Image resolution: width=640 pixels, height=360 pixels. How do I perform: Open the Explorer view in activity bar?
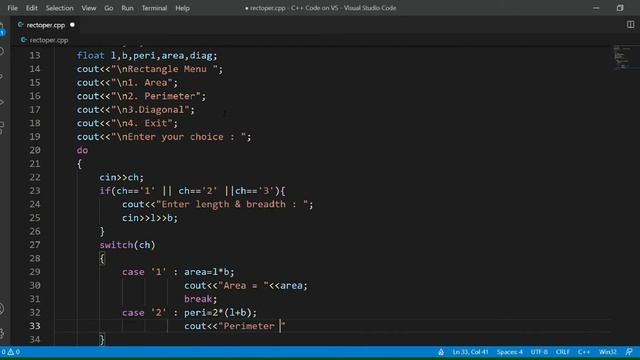(2, 29)
